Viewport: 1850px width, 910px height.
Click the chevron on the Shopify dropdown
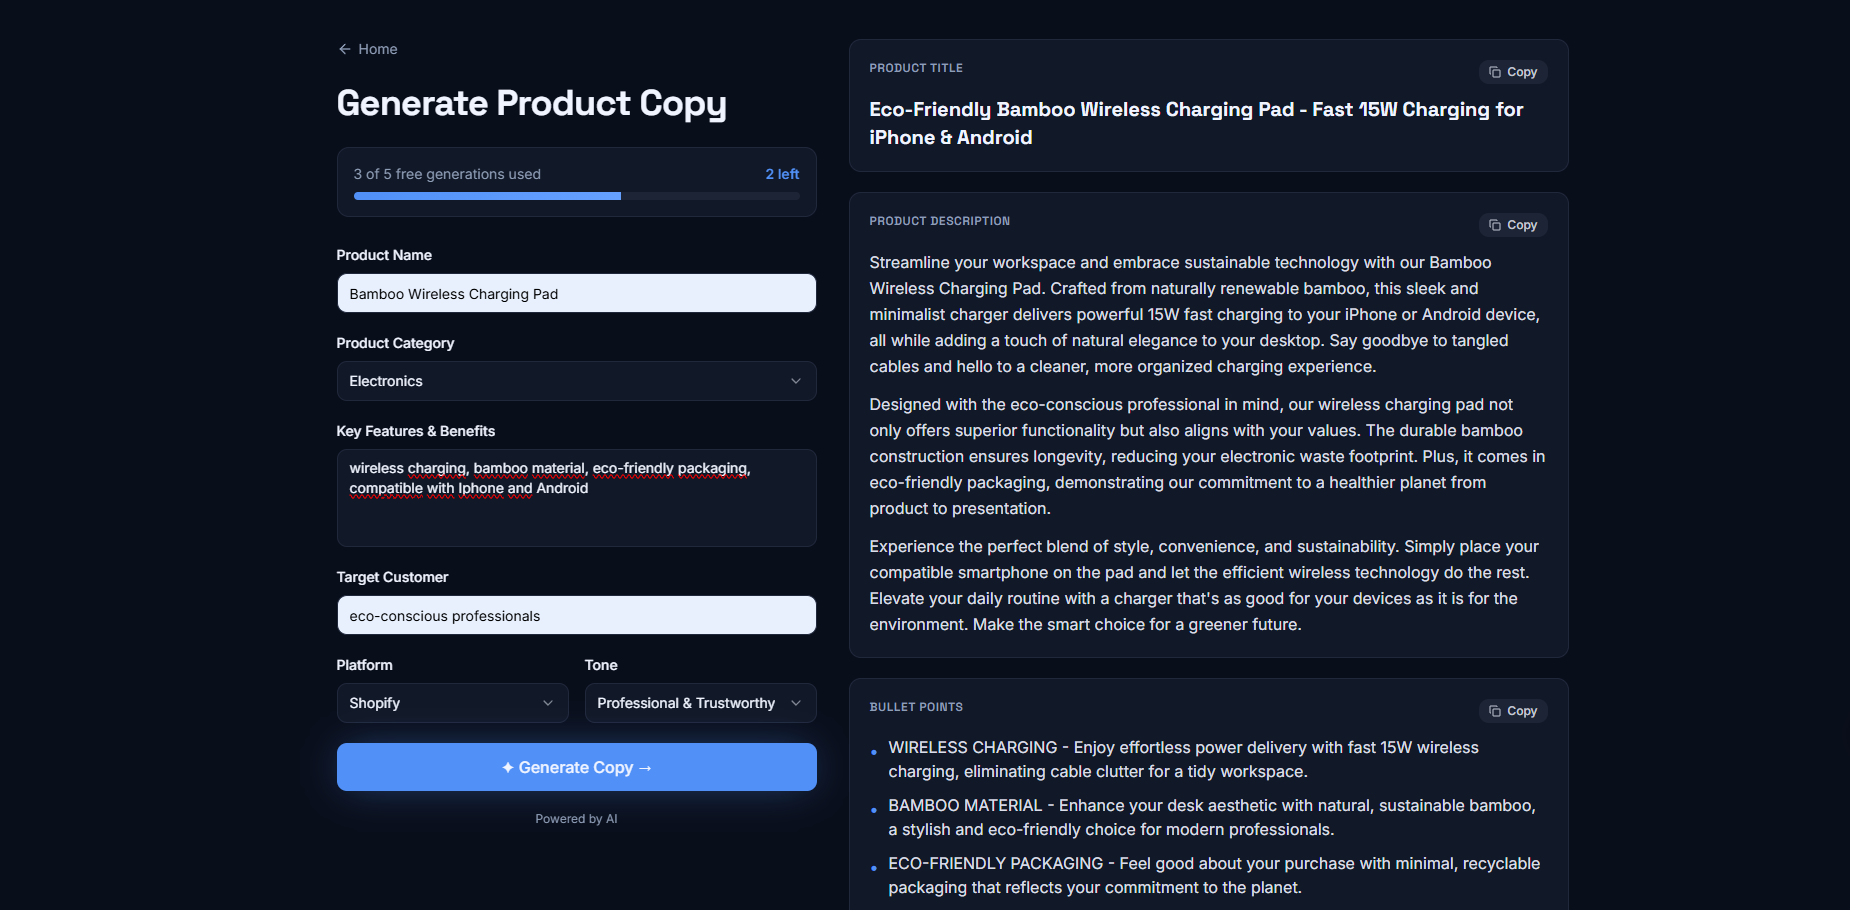548,703
